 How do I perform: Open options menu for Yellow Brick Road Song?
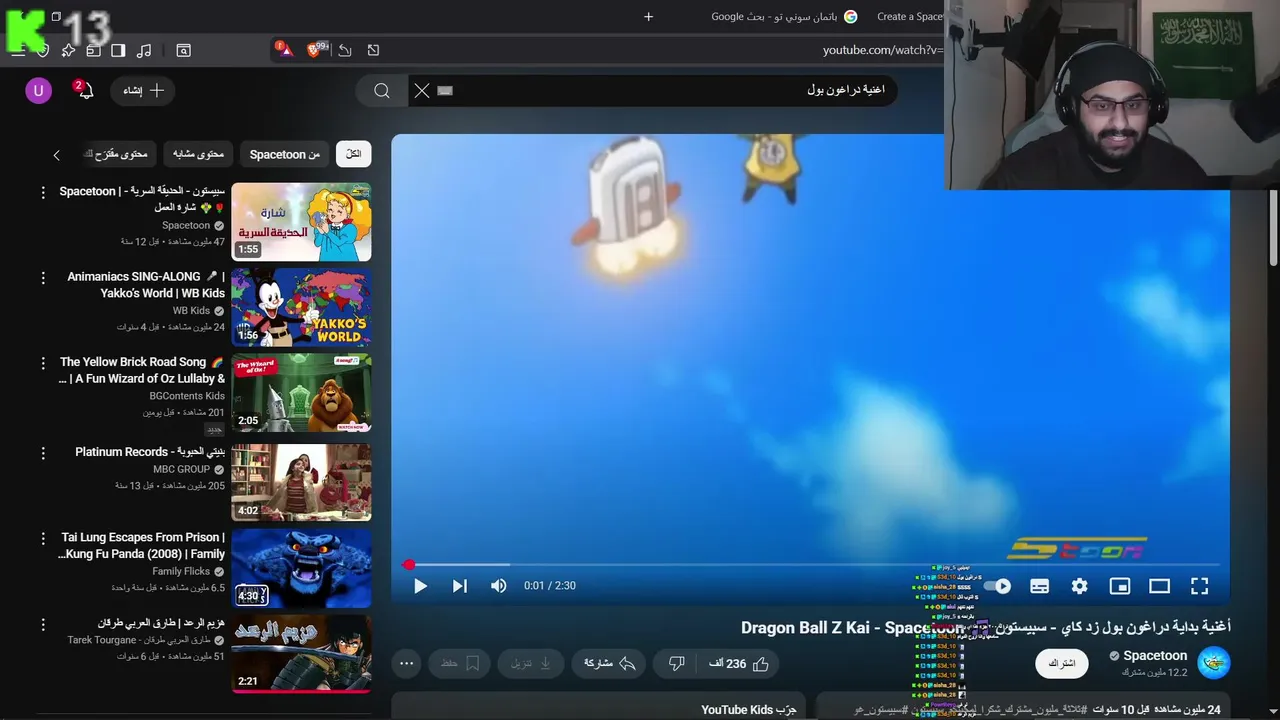(x=43, y=363)
